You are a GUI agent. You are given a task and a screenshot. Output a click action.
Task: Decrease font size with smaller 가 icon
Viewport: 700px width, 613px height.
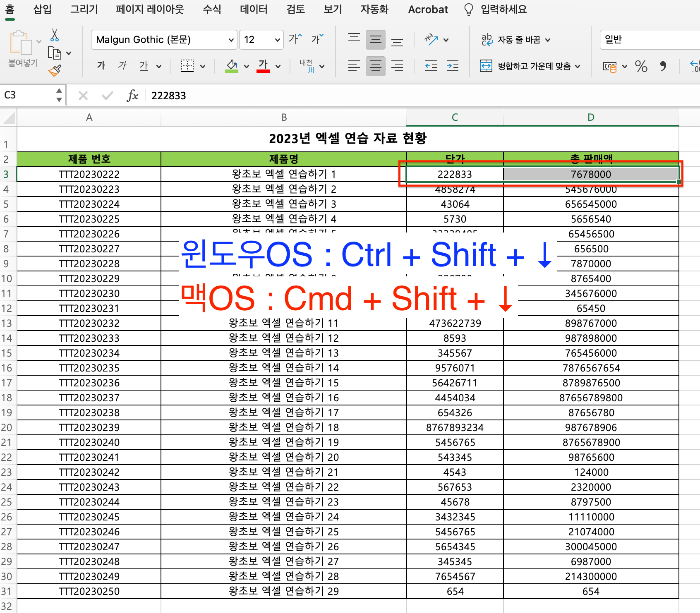tap(317, 39)
